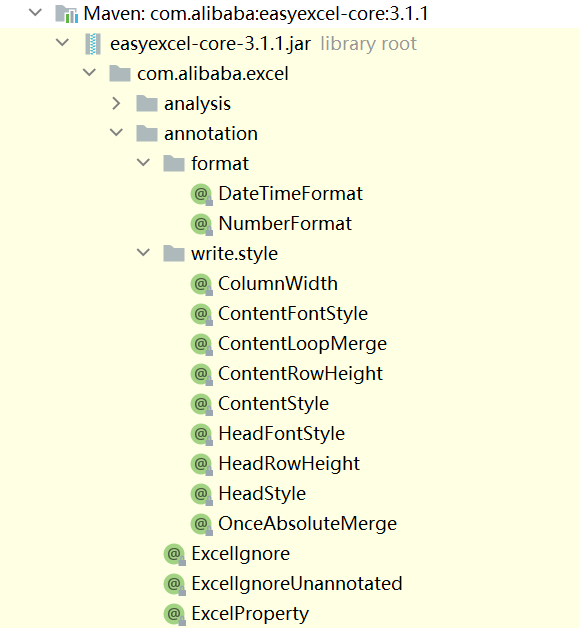Screen dimensions: 580x628
Task: Collapse the easyexcel-core-3.1.1.jar node
Action: pos(62,42)
